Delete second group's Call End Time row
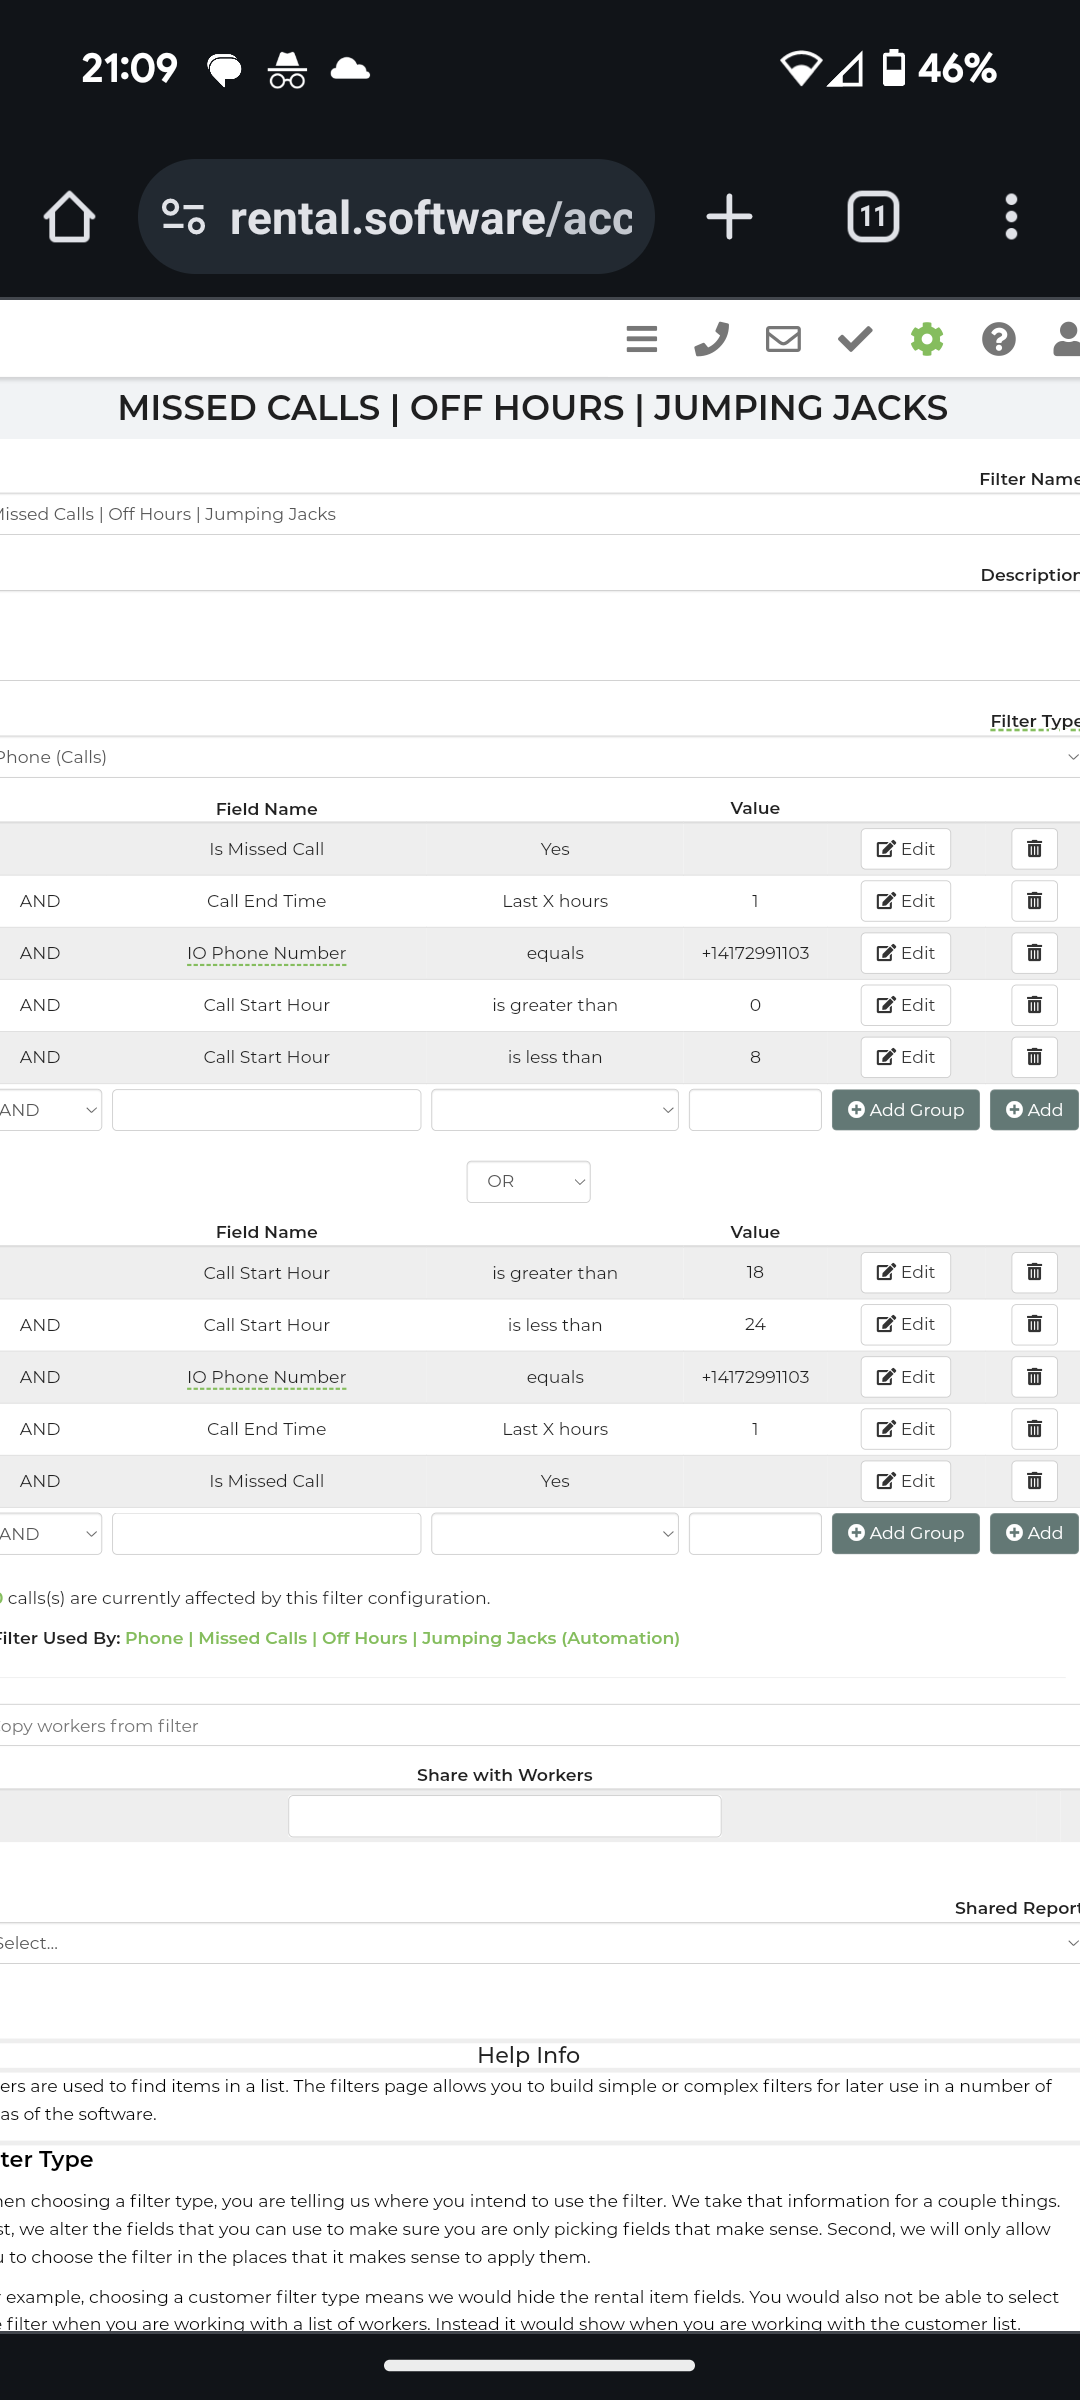 click(1034, 1429)
